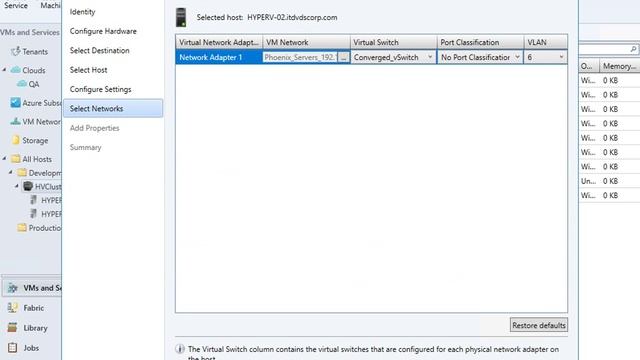Click the VM Network browse ellipsis button
640x360 pixels.
pos(344,57)
